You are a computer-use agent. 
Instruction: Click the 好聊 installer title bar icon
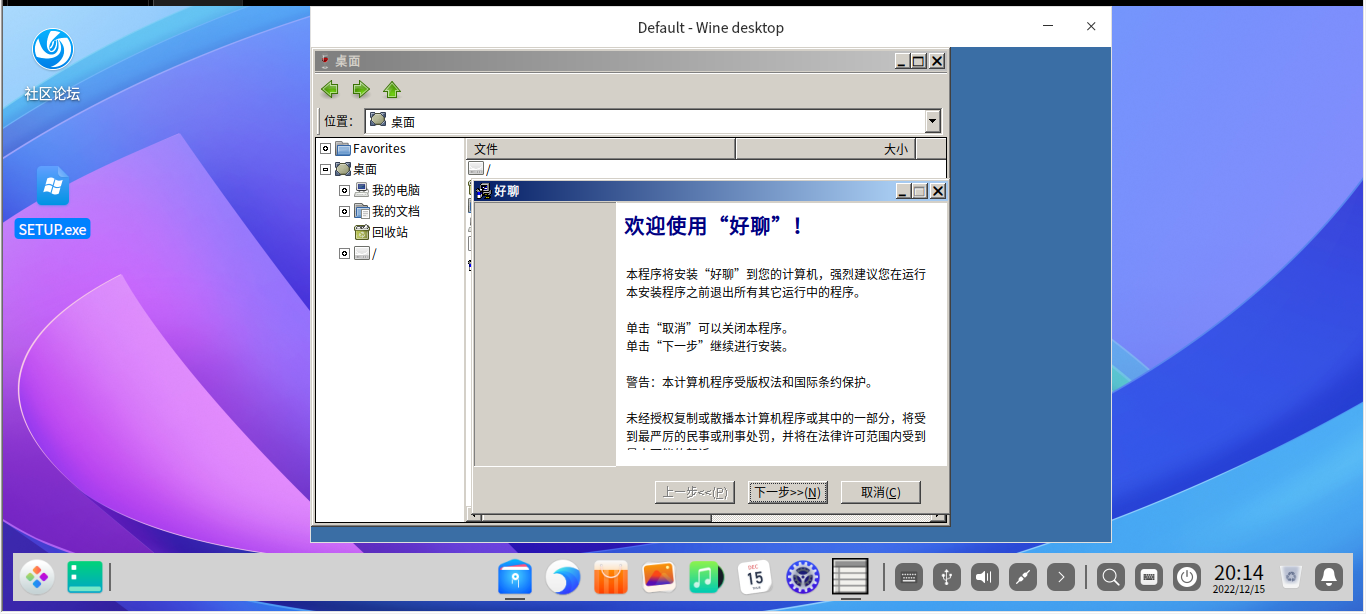click(483, 191)
